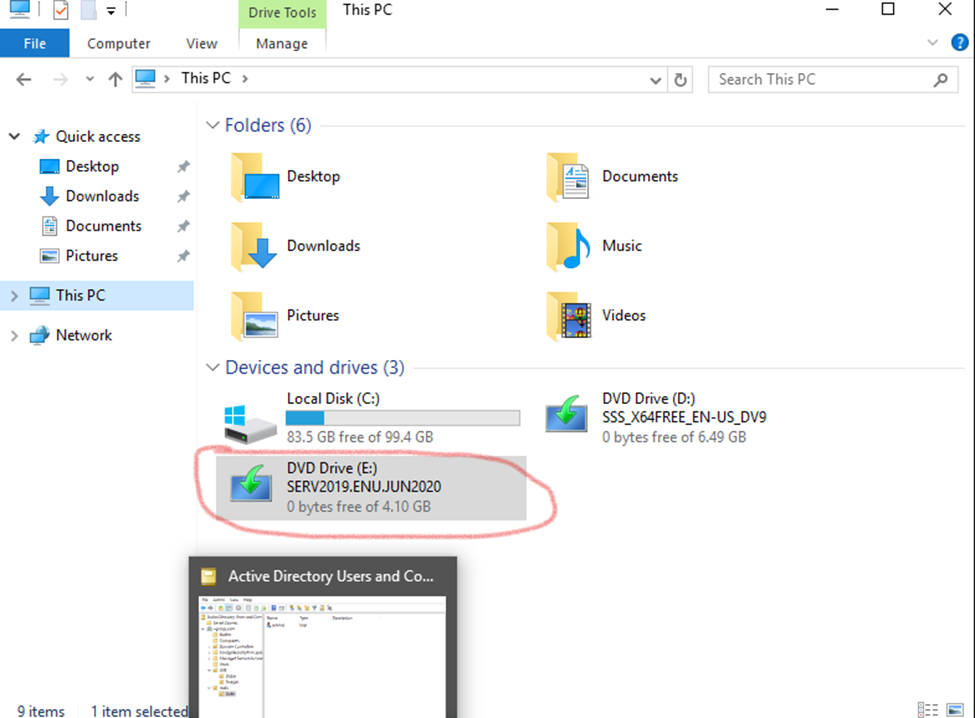The width and height of the screenshot is (975, 718).
Task: Go up one level with Up arrow
Action: tap(115, 80)
